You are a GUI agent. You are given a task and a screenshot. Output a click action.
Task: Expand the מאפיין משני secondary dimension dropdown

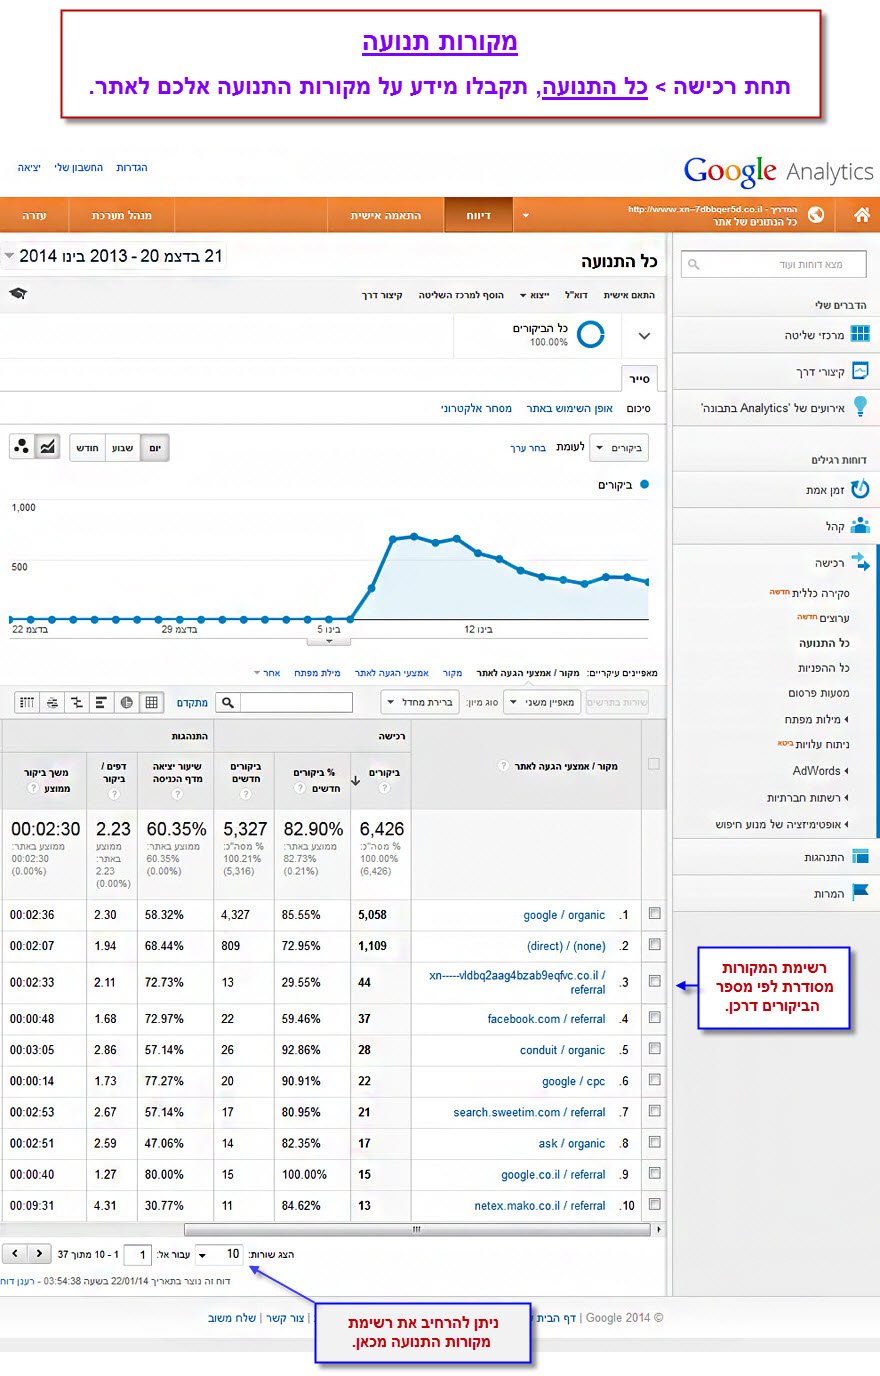[541, 702]
